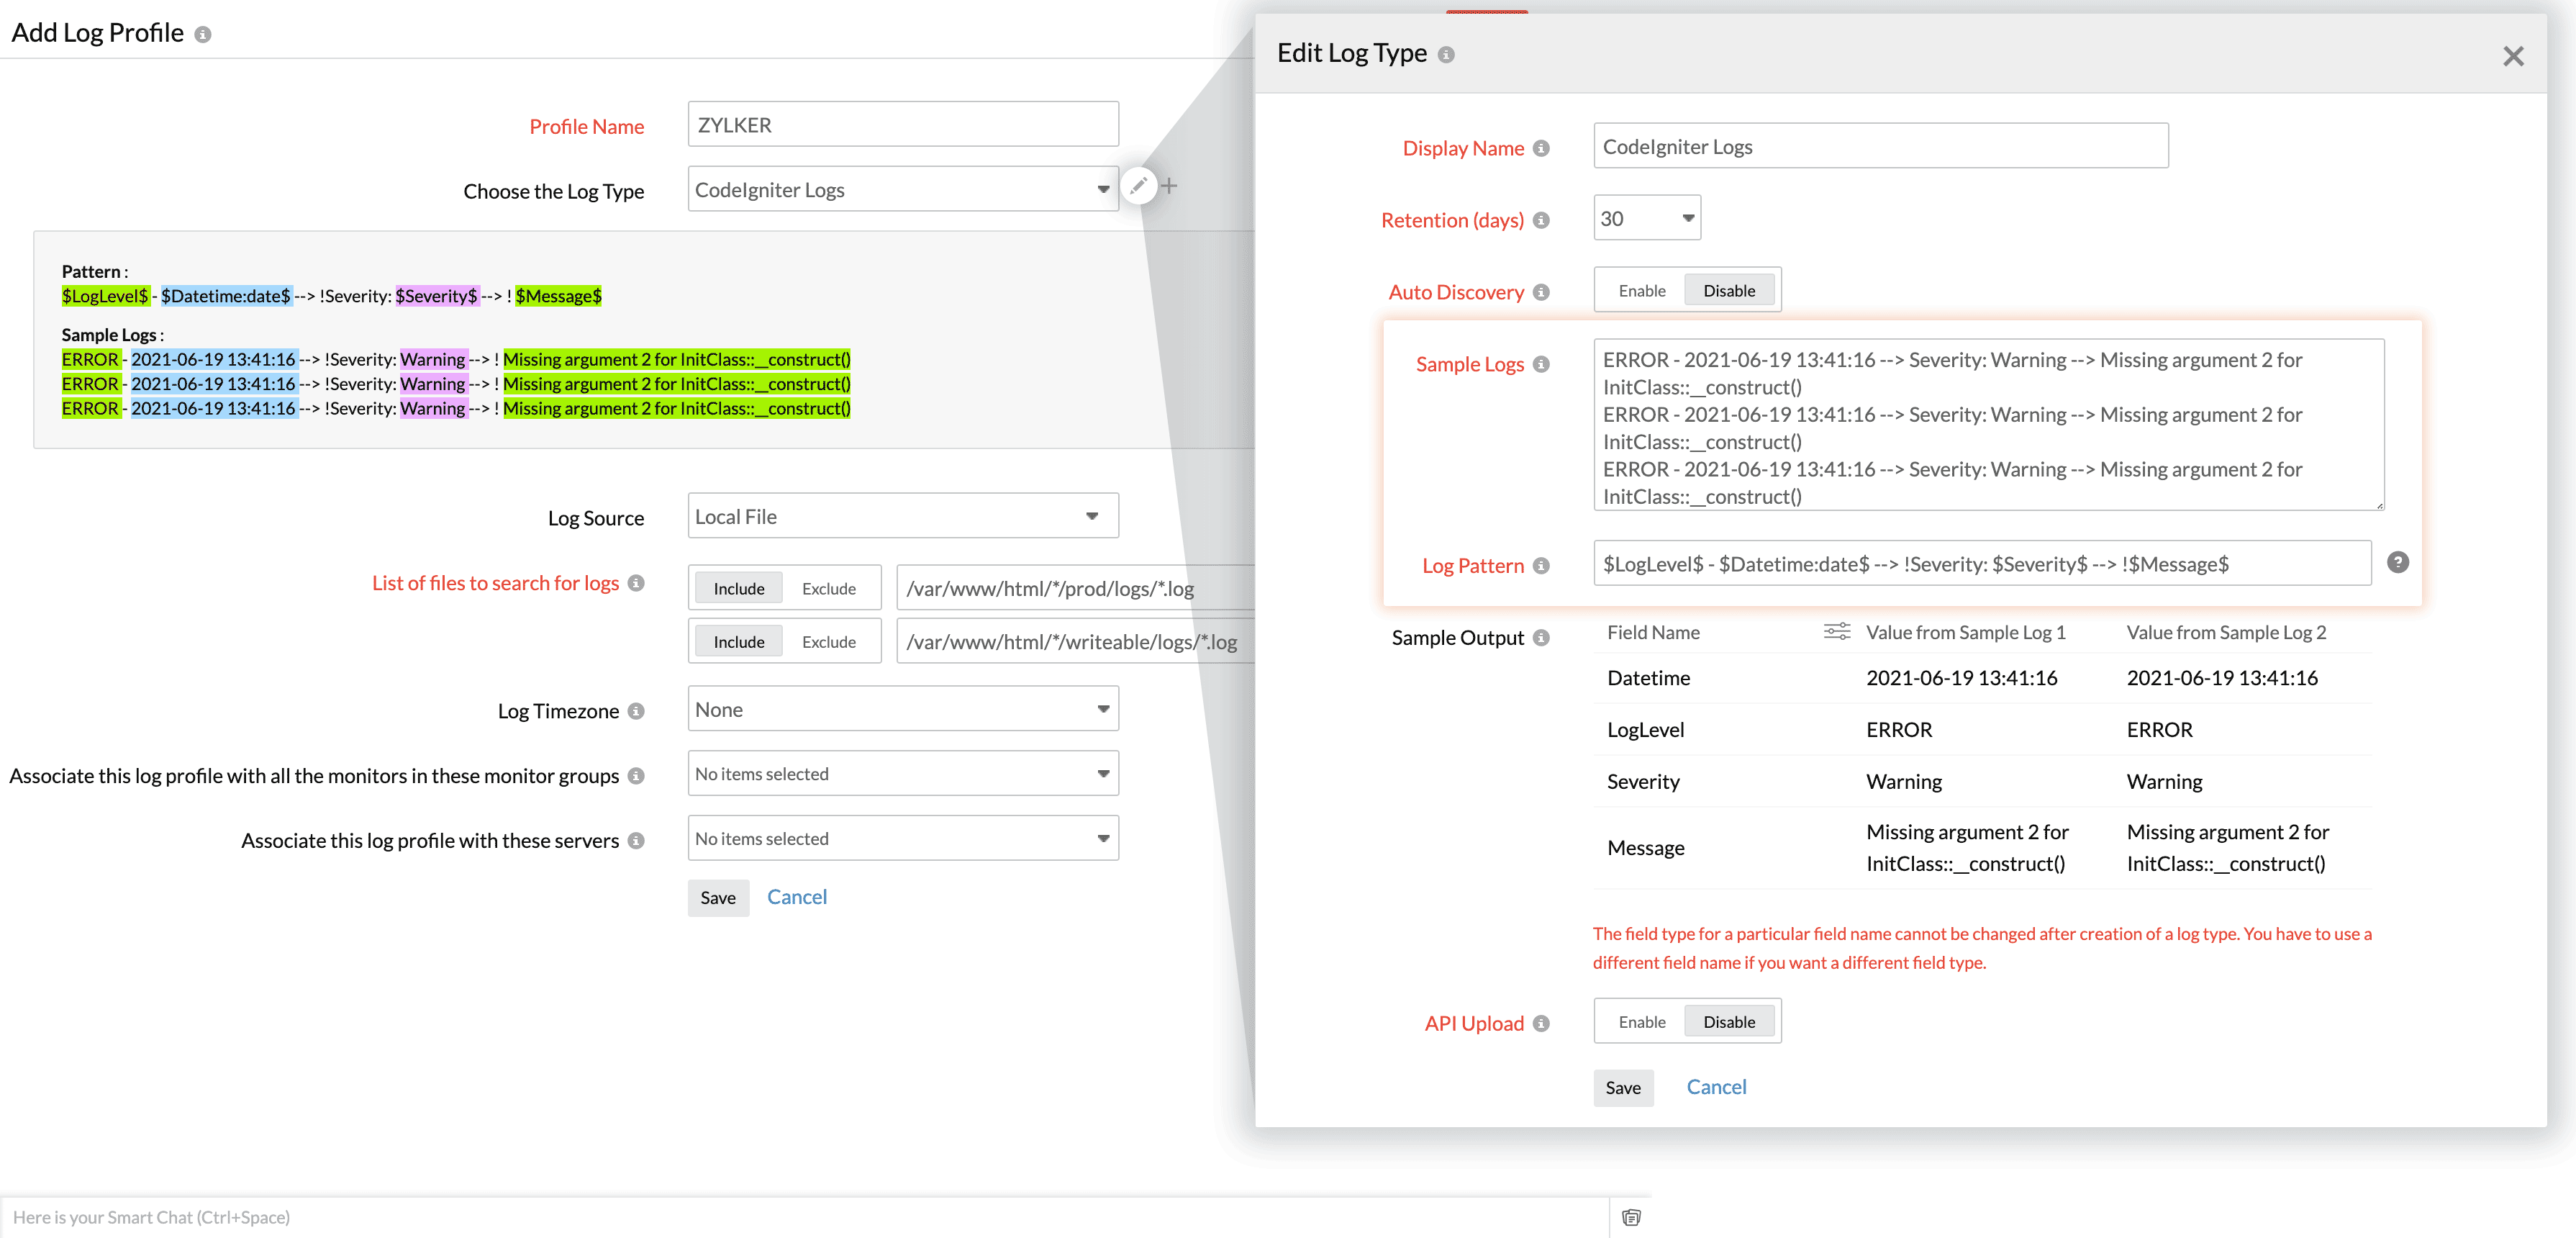The image size is (2576, 1238).
Task: Edit the Display Name field showing CodeIgniter Logs
Action: tap(1880, 146)
